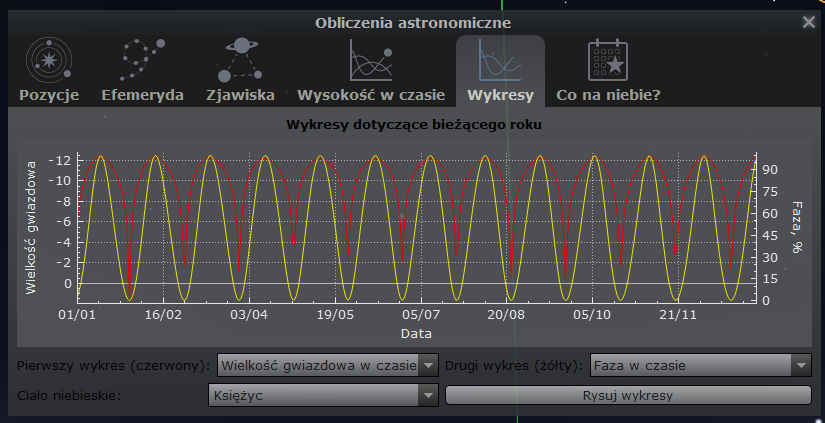Select the Zjawiska ringed planet icon
Viewport: 825px width, 423px height.
pos(240,61)
